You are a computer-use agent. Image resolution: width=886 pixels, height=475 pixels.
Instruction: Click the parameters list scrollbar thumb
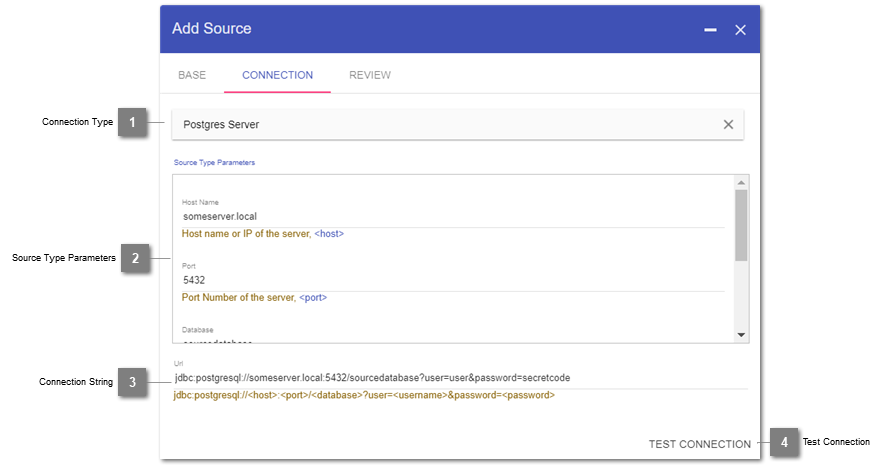[x=741, y=225]
